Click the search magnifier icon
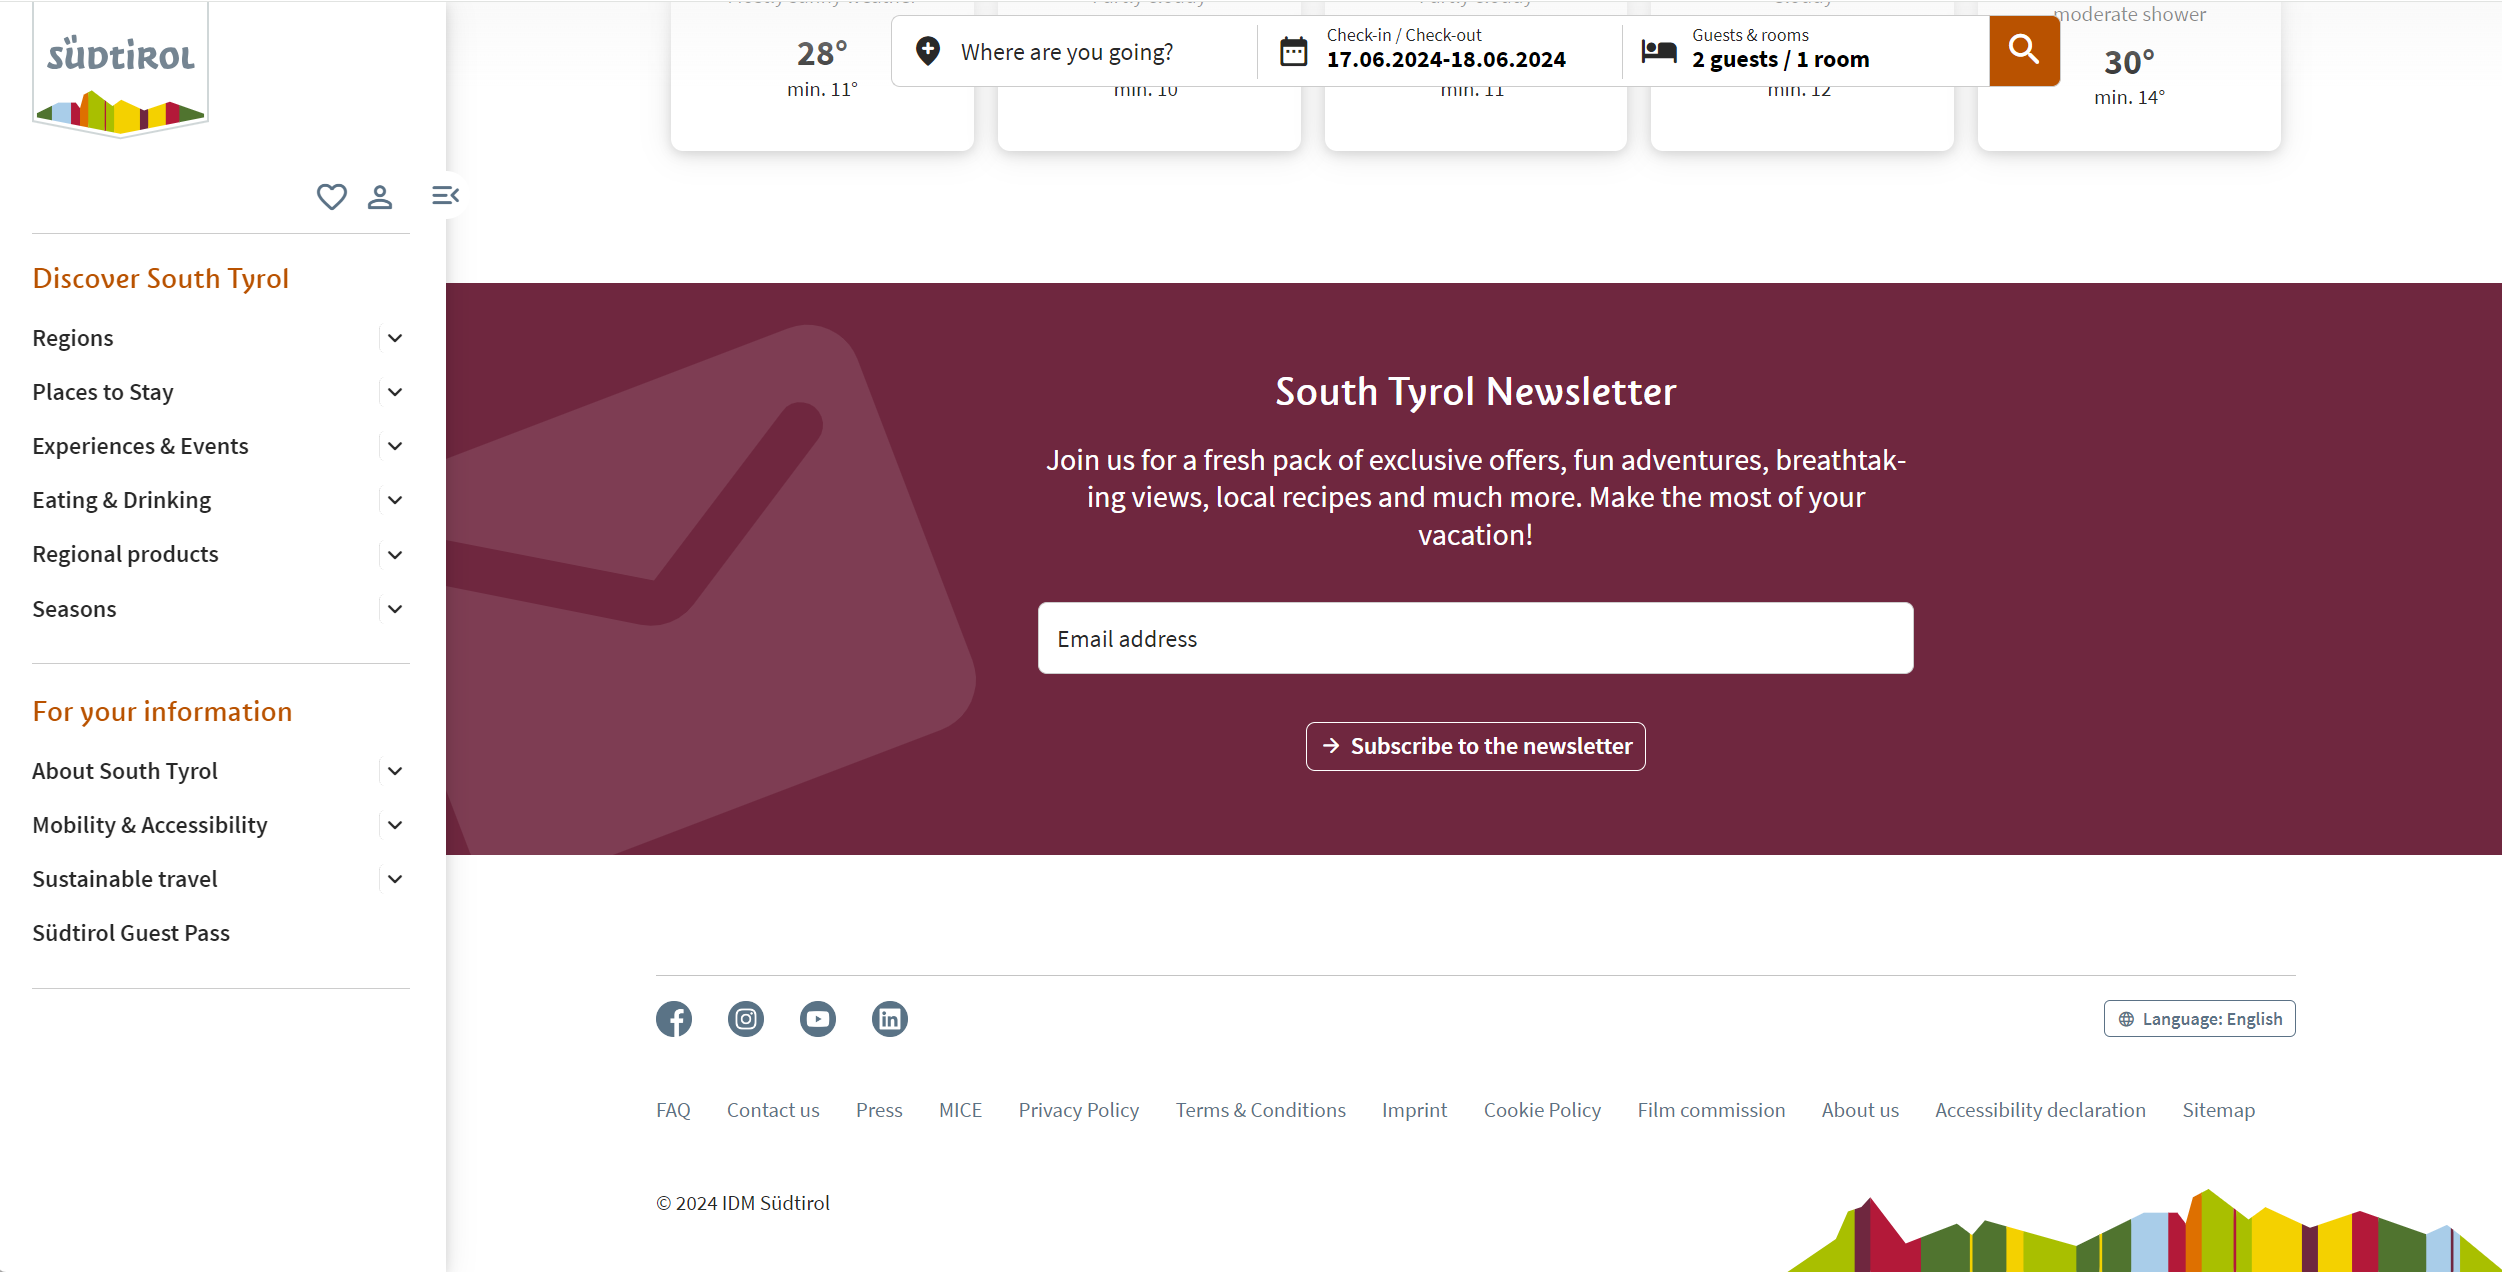 point(2024,50)
